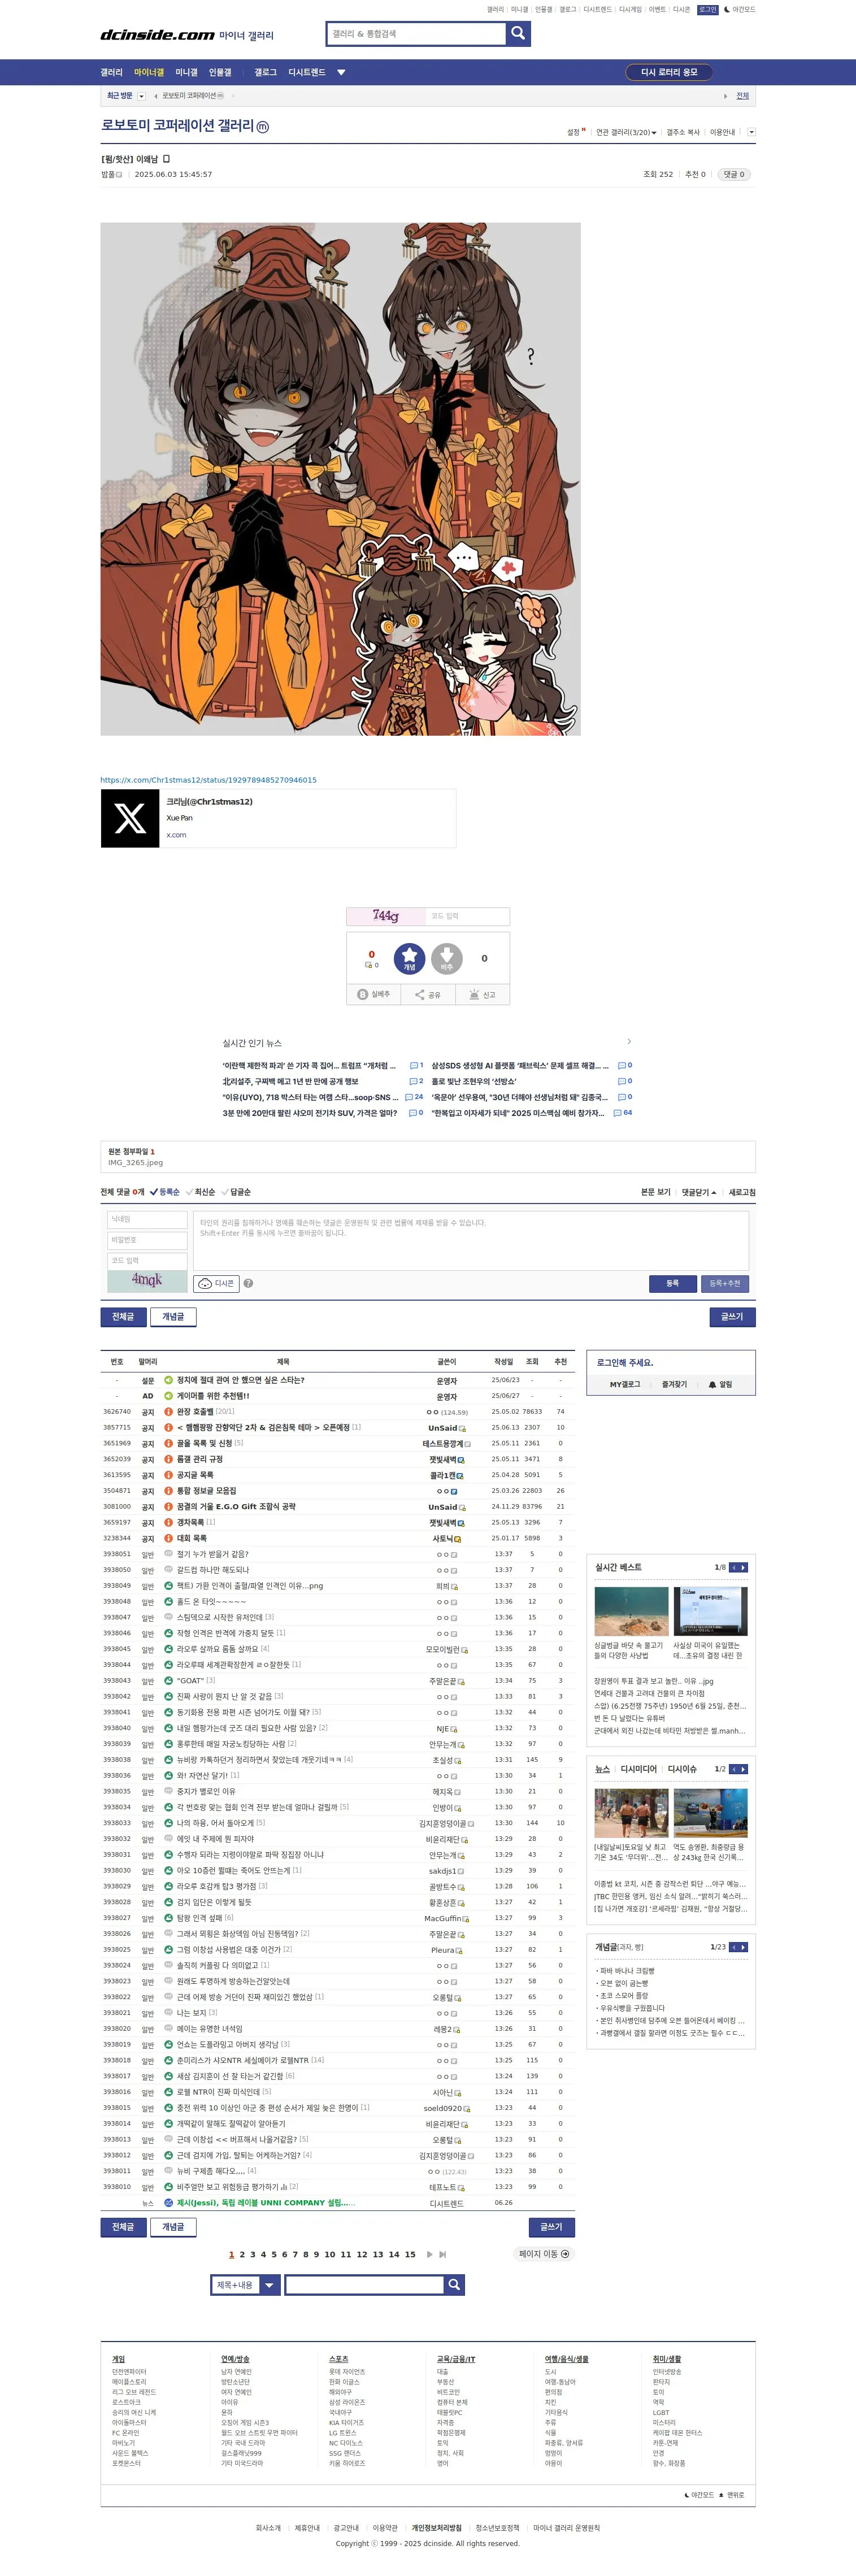Click the upper 개념글 button above the post list
856x2576 pixels.
[x=173, y=1317]
